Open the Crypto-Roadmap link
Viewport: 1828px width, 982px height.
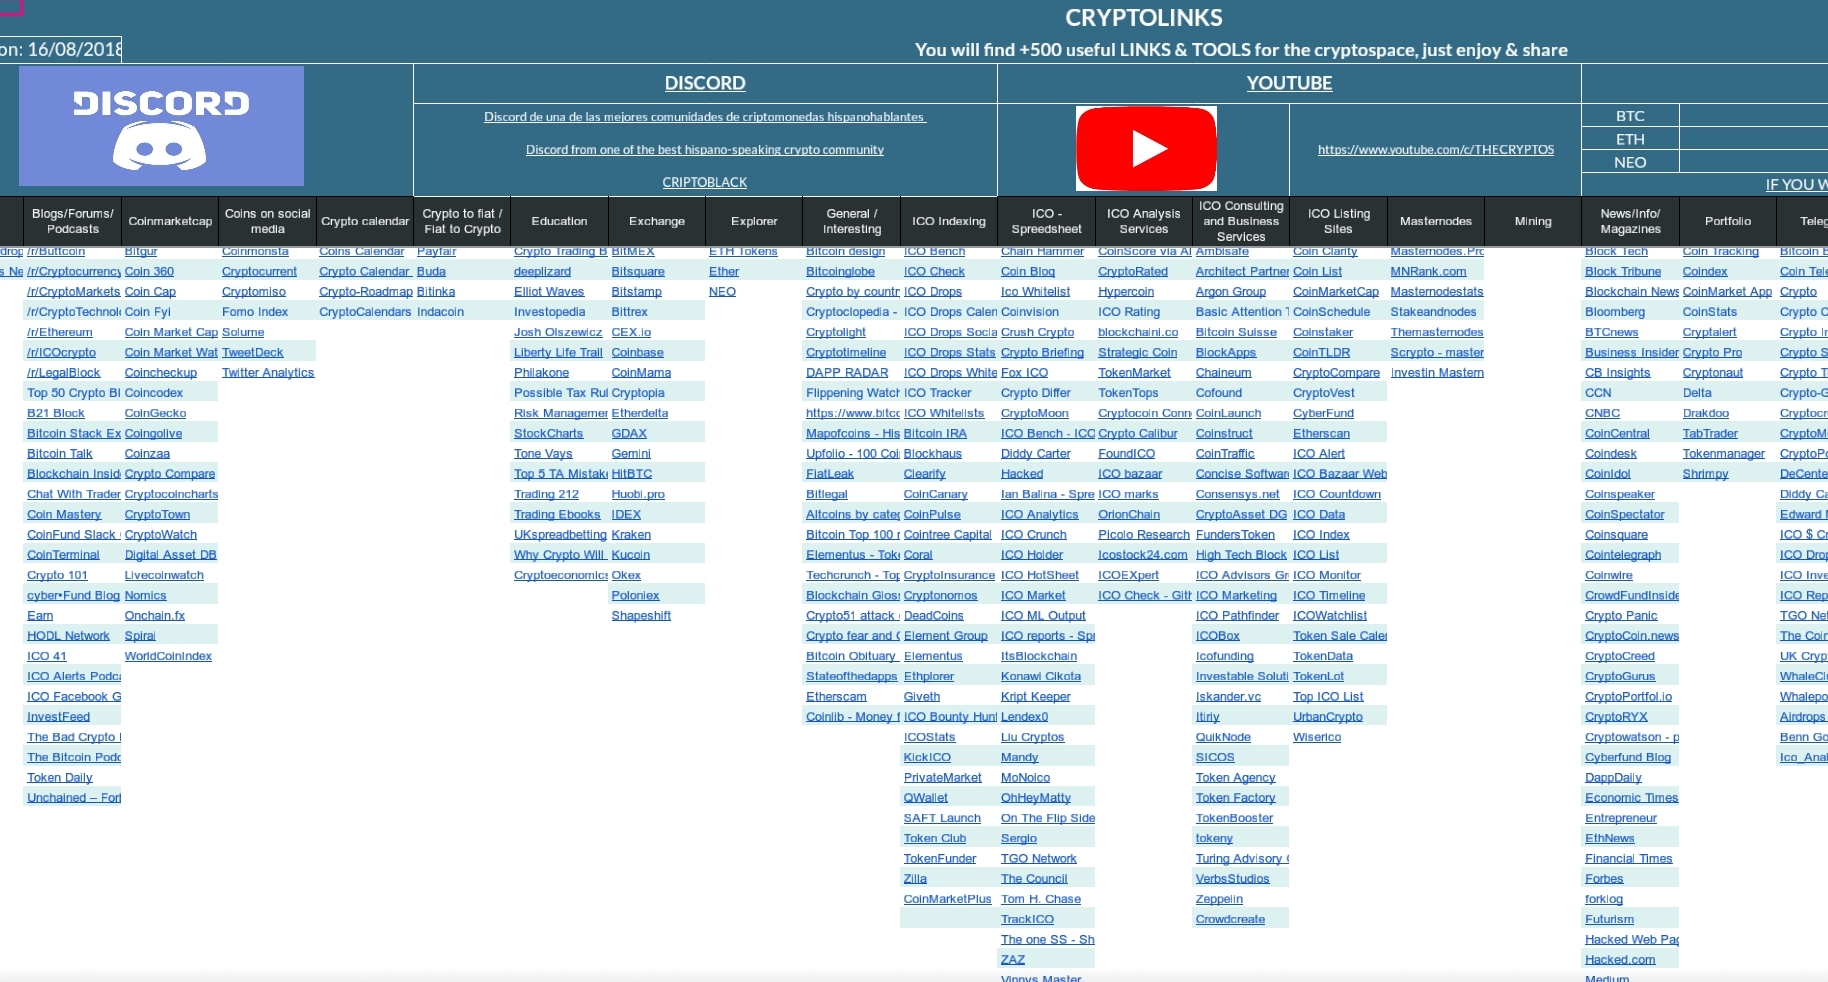(366, 292)
